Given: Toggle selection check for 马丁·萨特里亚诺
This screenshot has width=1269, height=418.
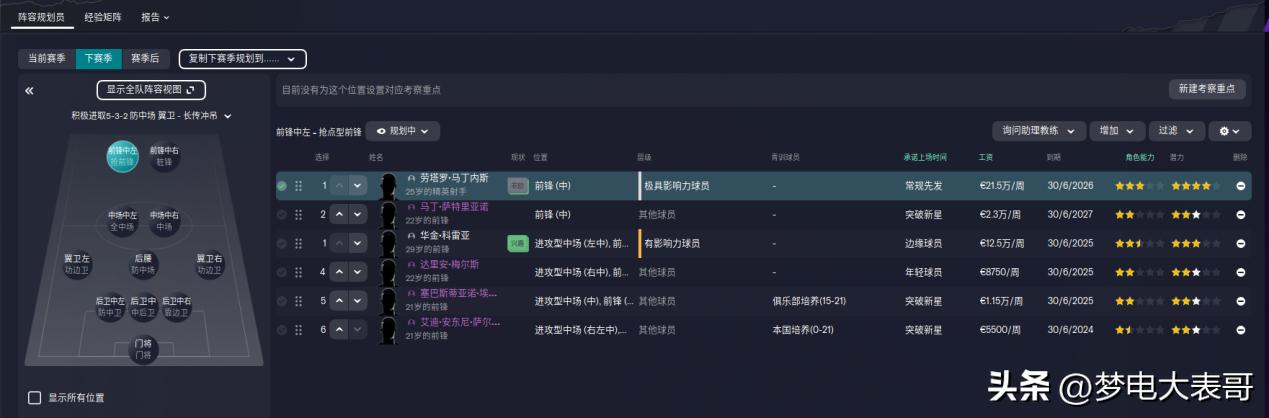Looking at the screenshot, I should [x=282, y=214].
